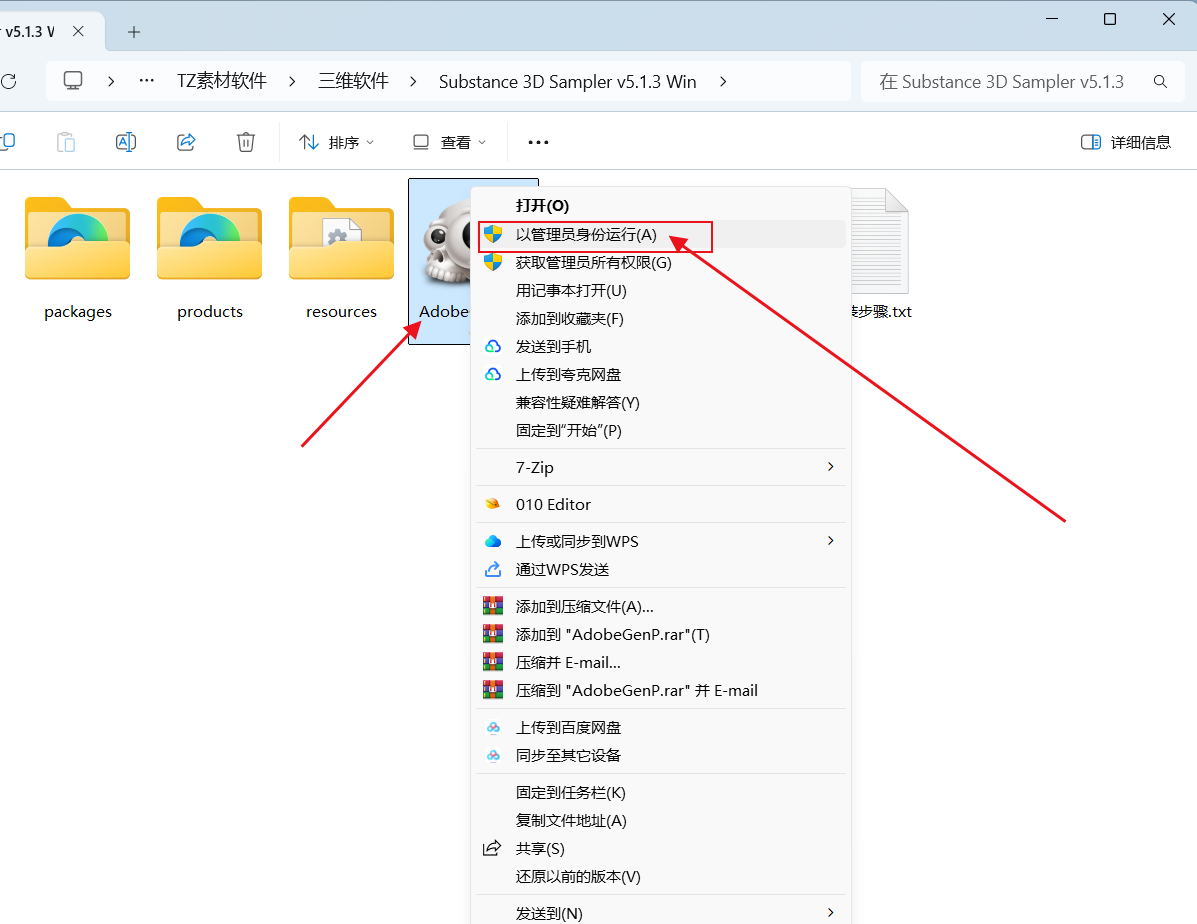This screenshot has height=924, width=1197.
Task: Select the 步骤.txt text file
Action: 880,255
